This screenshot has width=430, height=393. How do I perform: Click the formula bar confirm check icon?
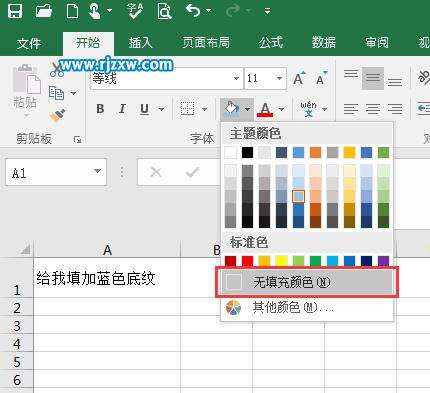click(192, 172)
